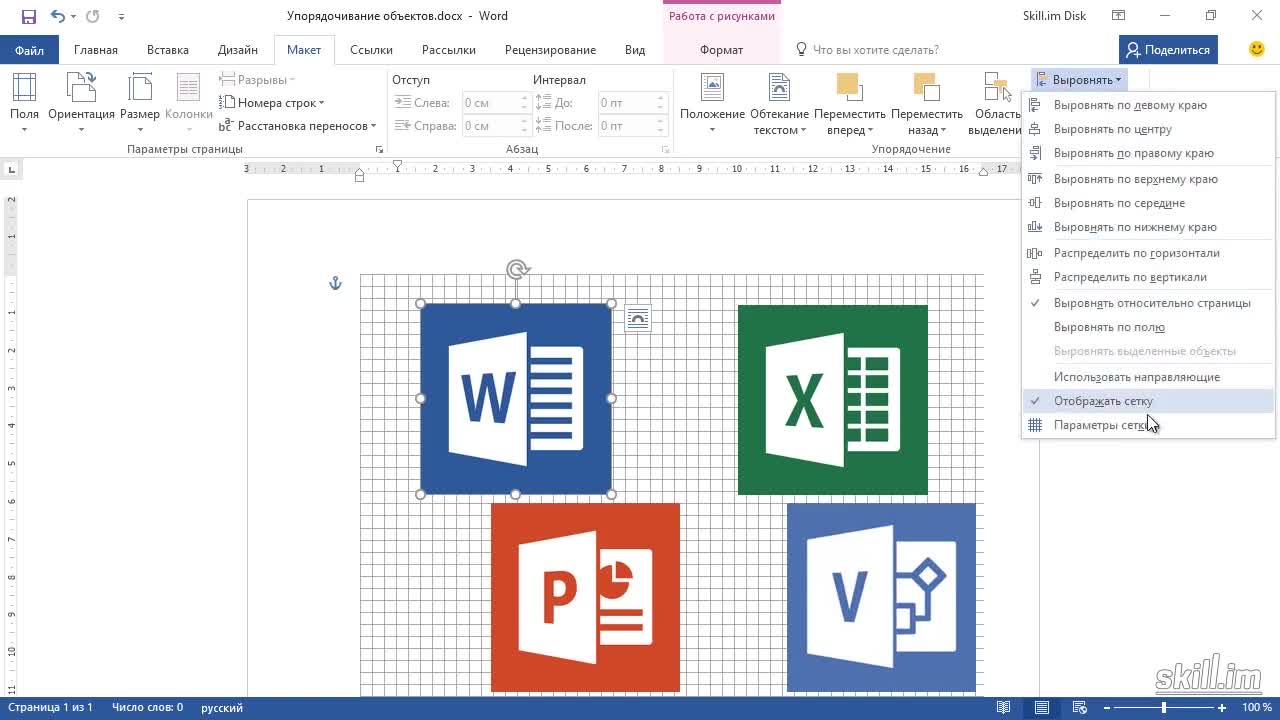The width and height of the screenshot is (1280, 720).
Task: Switch to the Вид tab
Action: coord(635,50)
